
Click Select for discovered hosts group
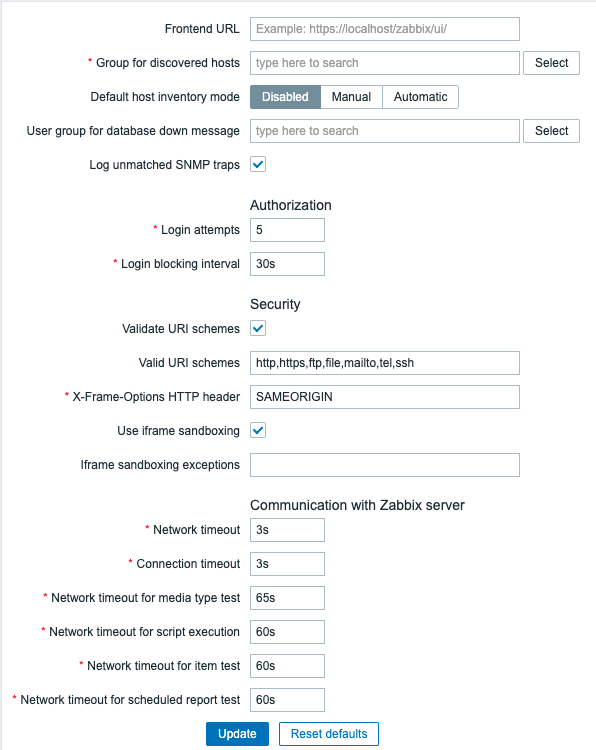pos(551,63)
